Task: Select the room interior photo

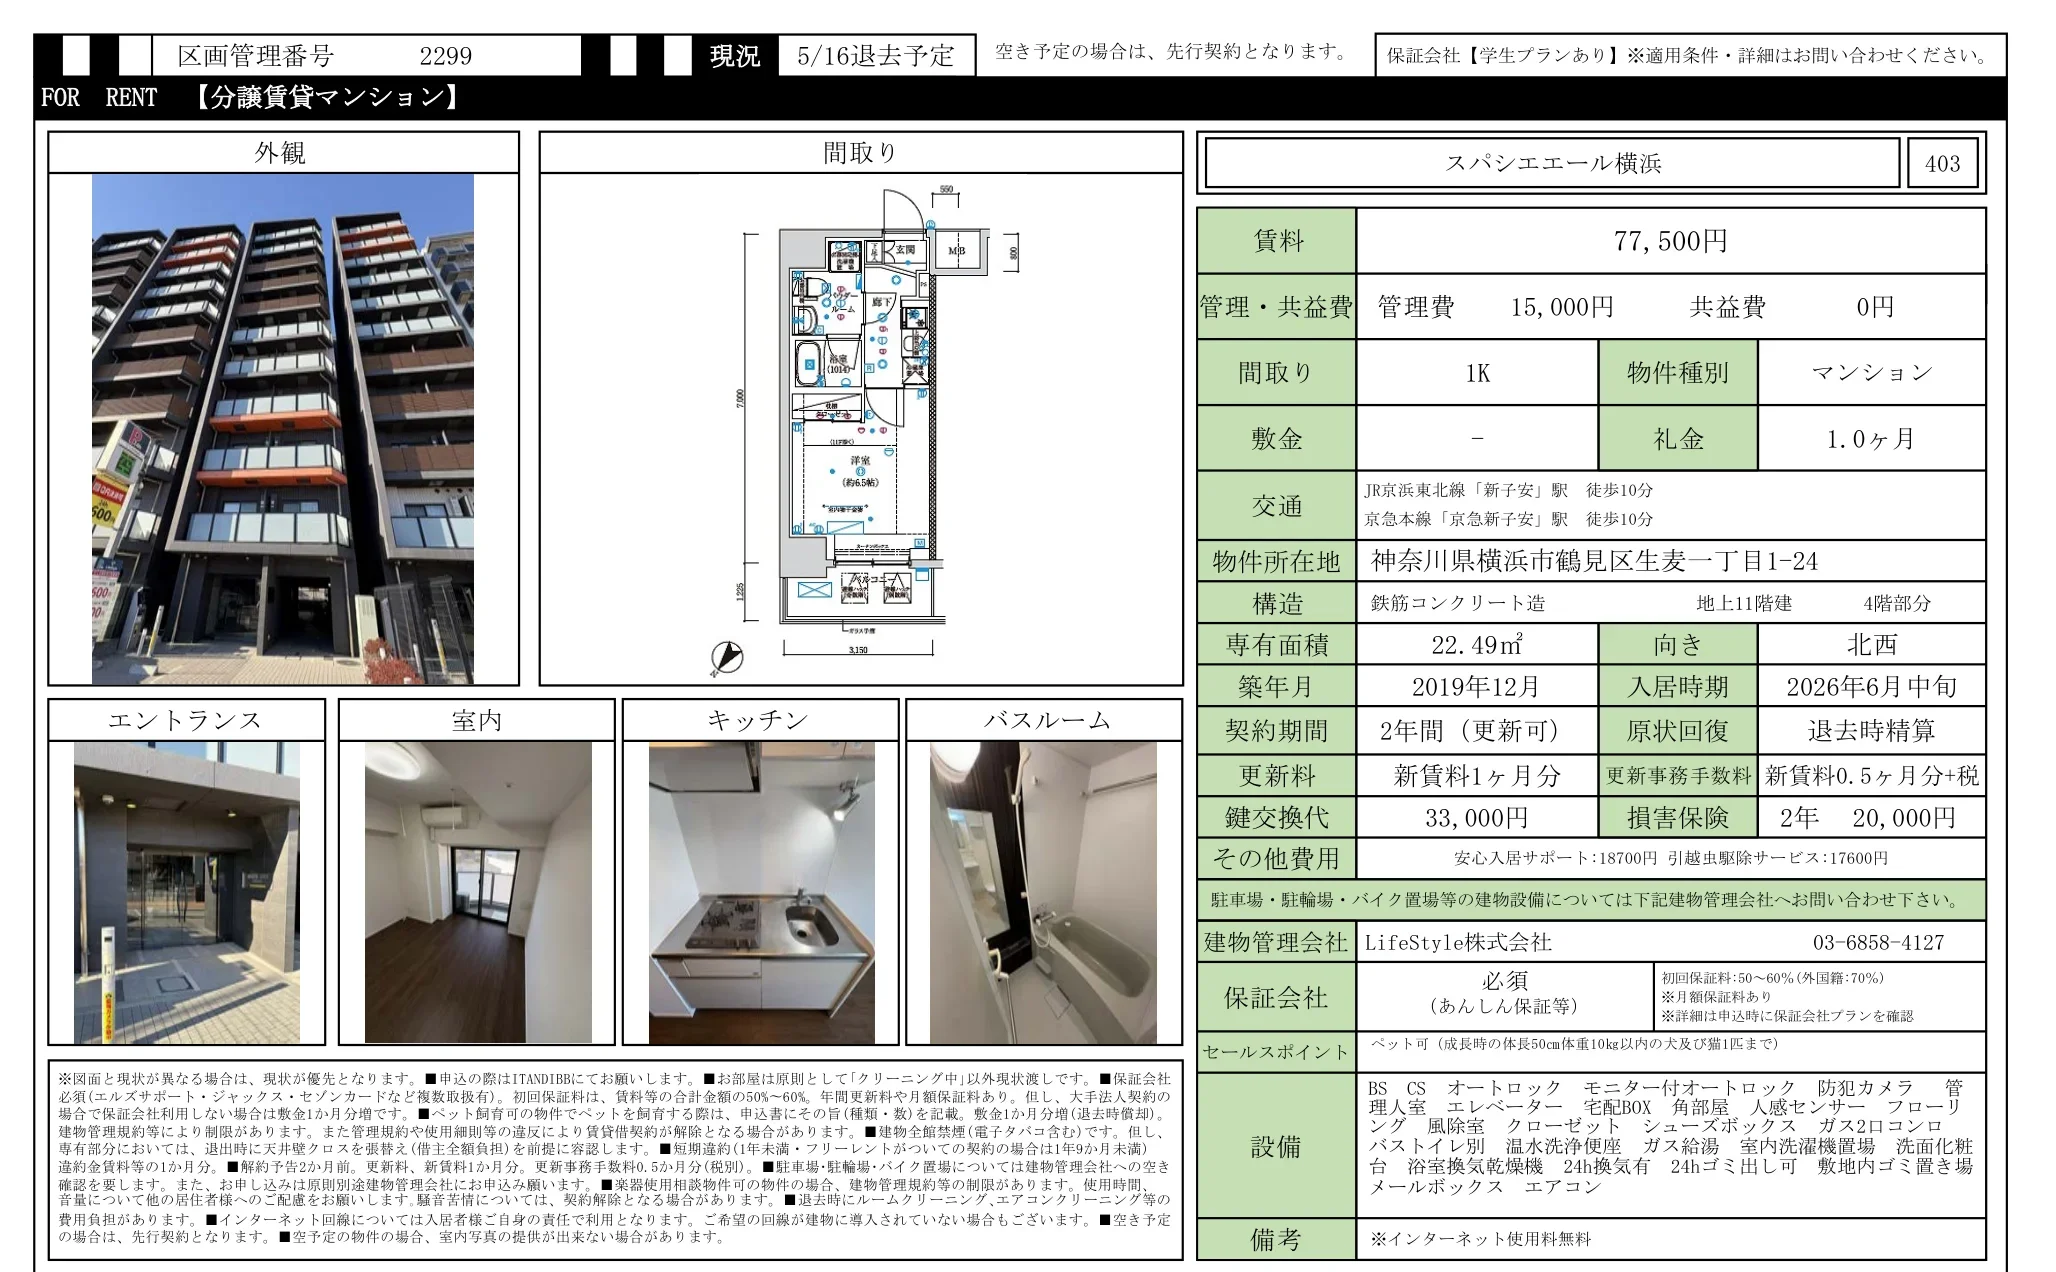Action: tap(477, 892)
